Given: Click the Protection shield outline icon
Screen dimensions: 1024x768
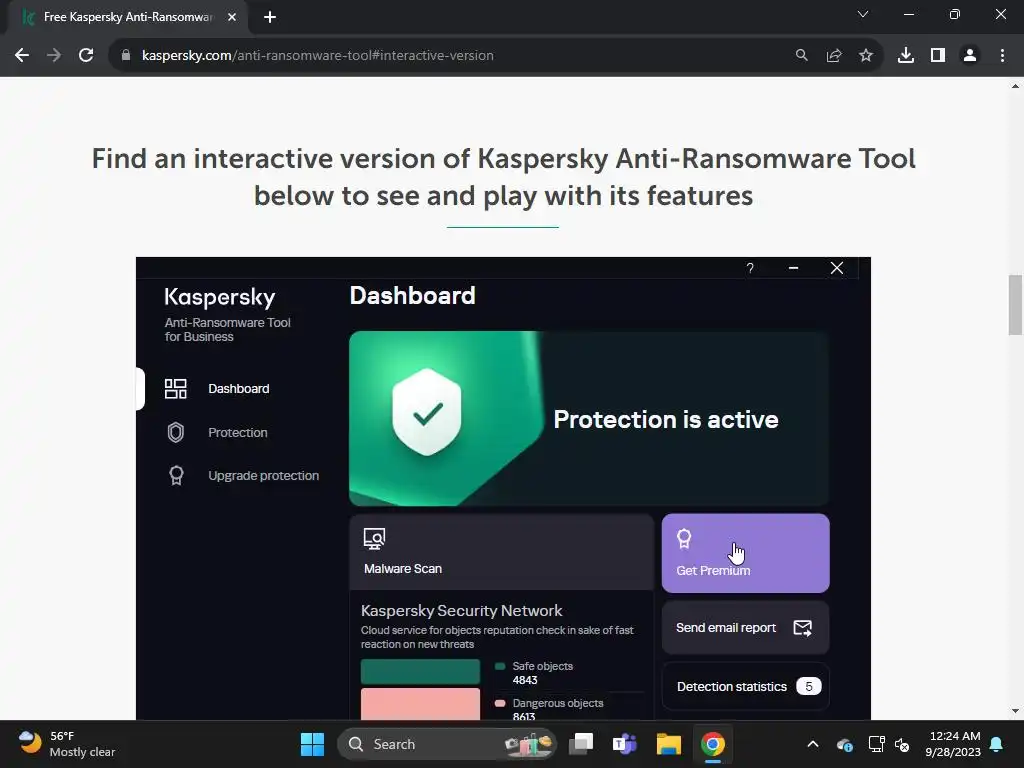Looking at the screenshot, I should pyautogui.click(x=176, y=432).
